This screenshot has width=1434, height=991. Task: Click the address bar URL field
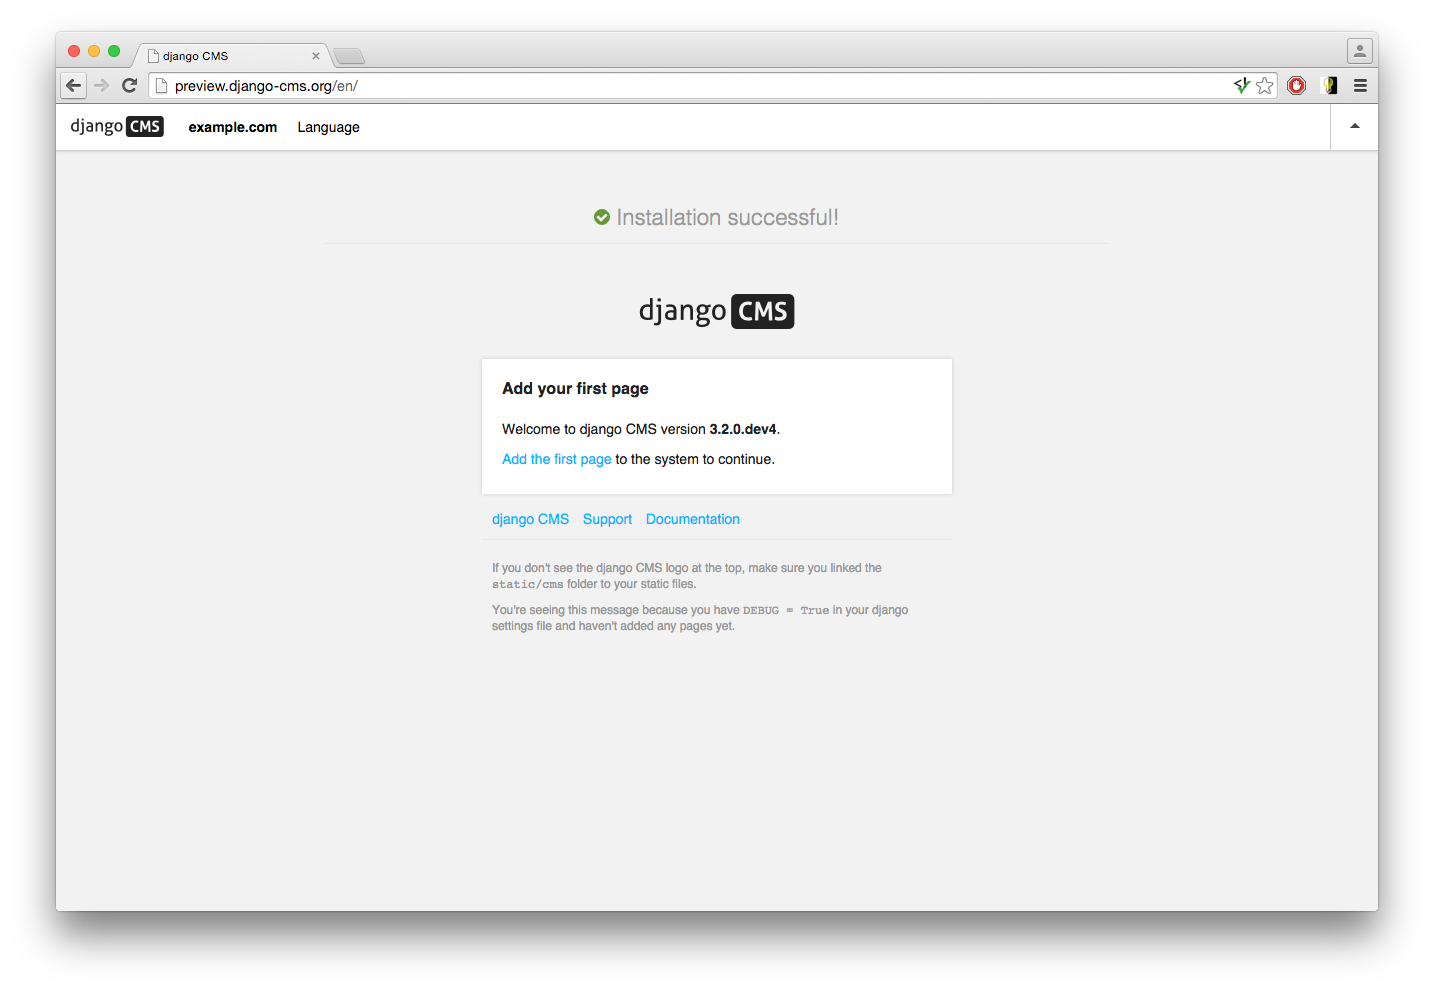click(x=690, y=86)
